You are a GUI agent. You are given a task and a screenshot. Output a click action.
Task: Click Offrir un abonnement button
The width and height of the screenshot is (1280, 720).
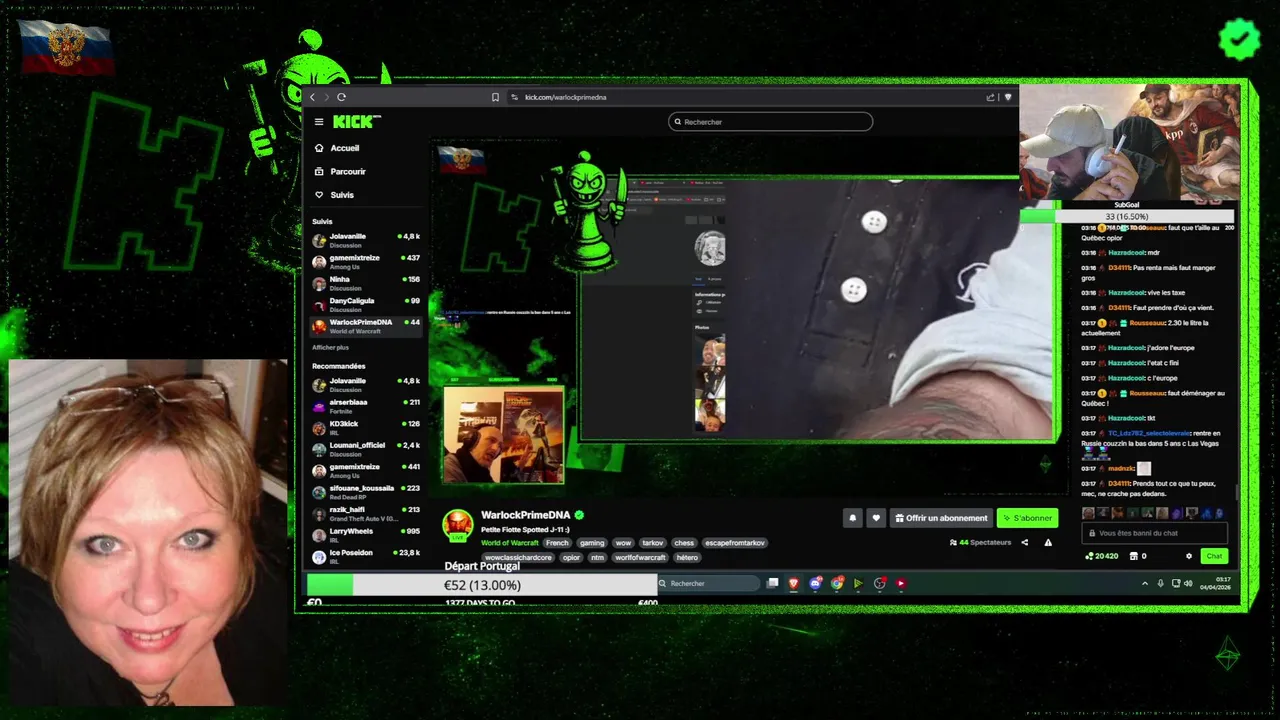[941, 518]
